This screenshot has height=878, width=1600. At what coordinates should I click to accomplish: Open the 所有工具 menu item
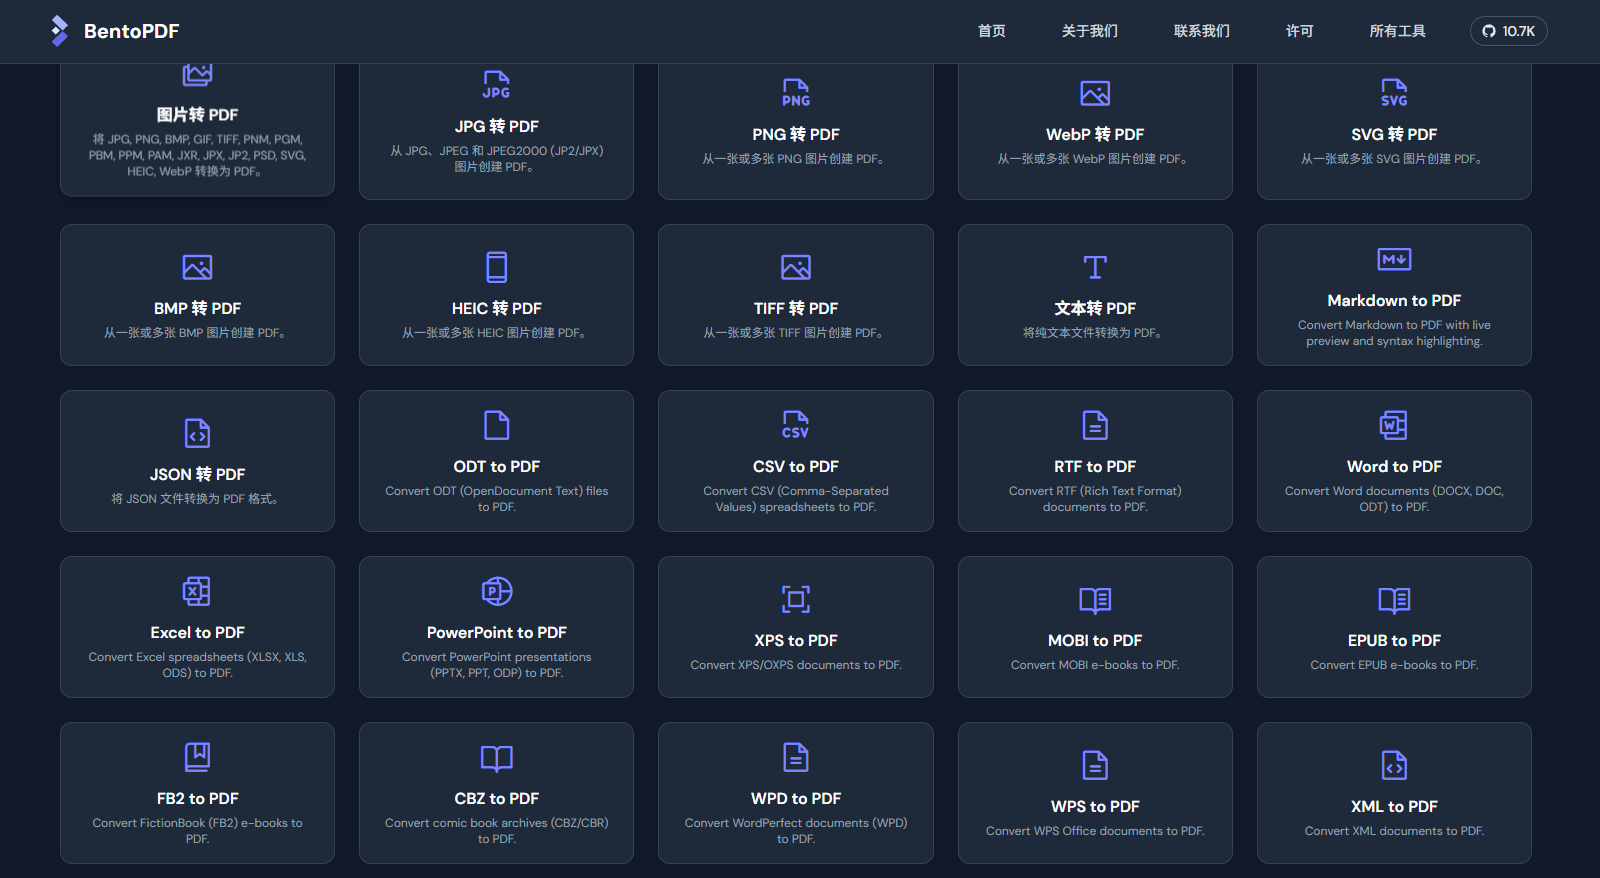pos(1397,31)
